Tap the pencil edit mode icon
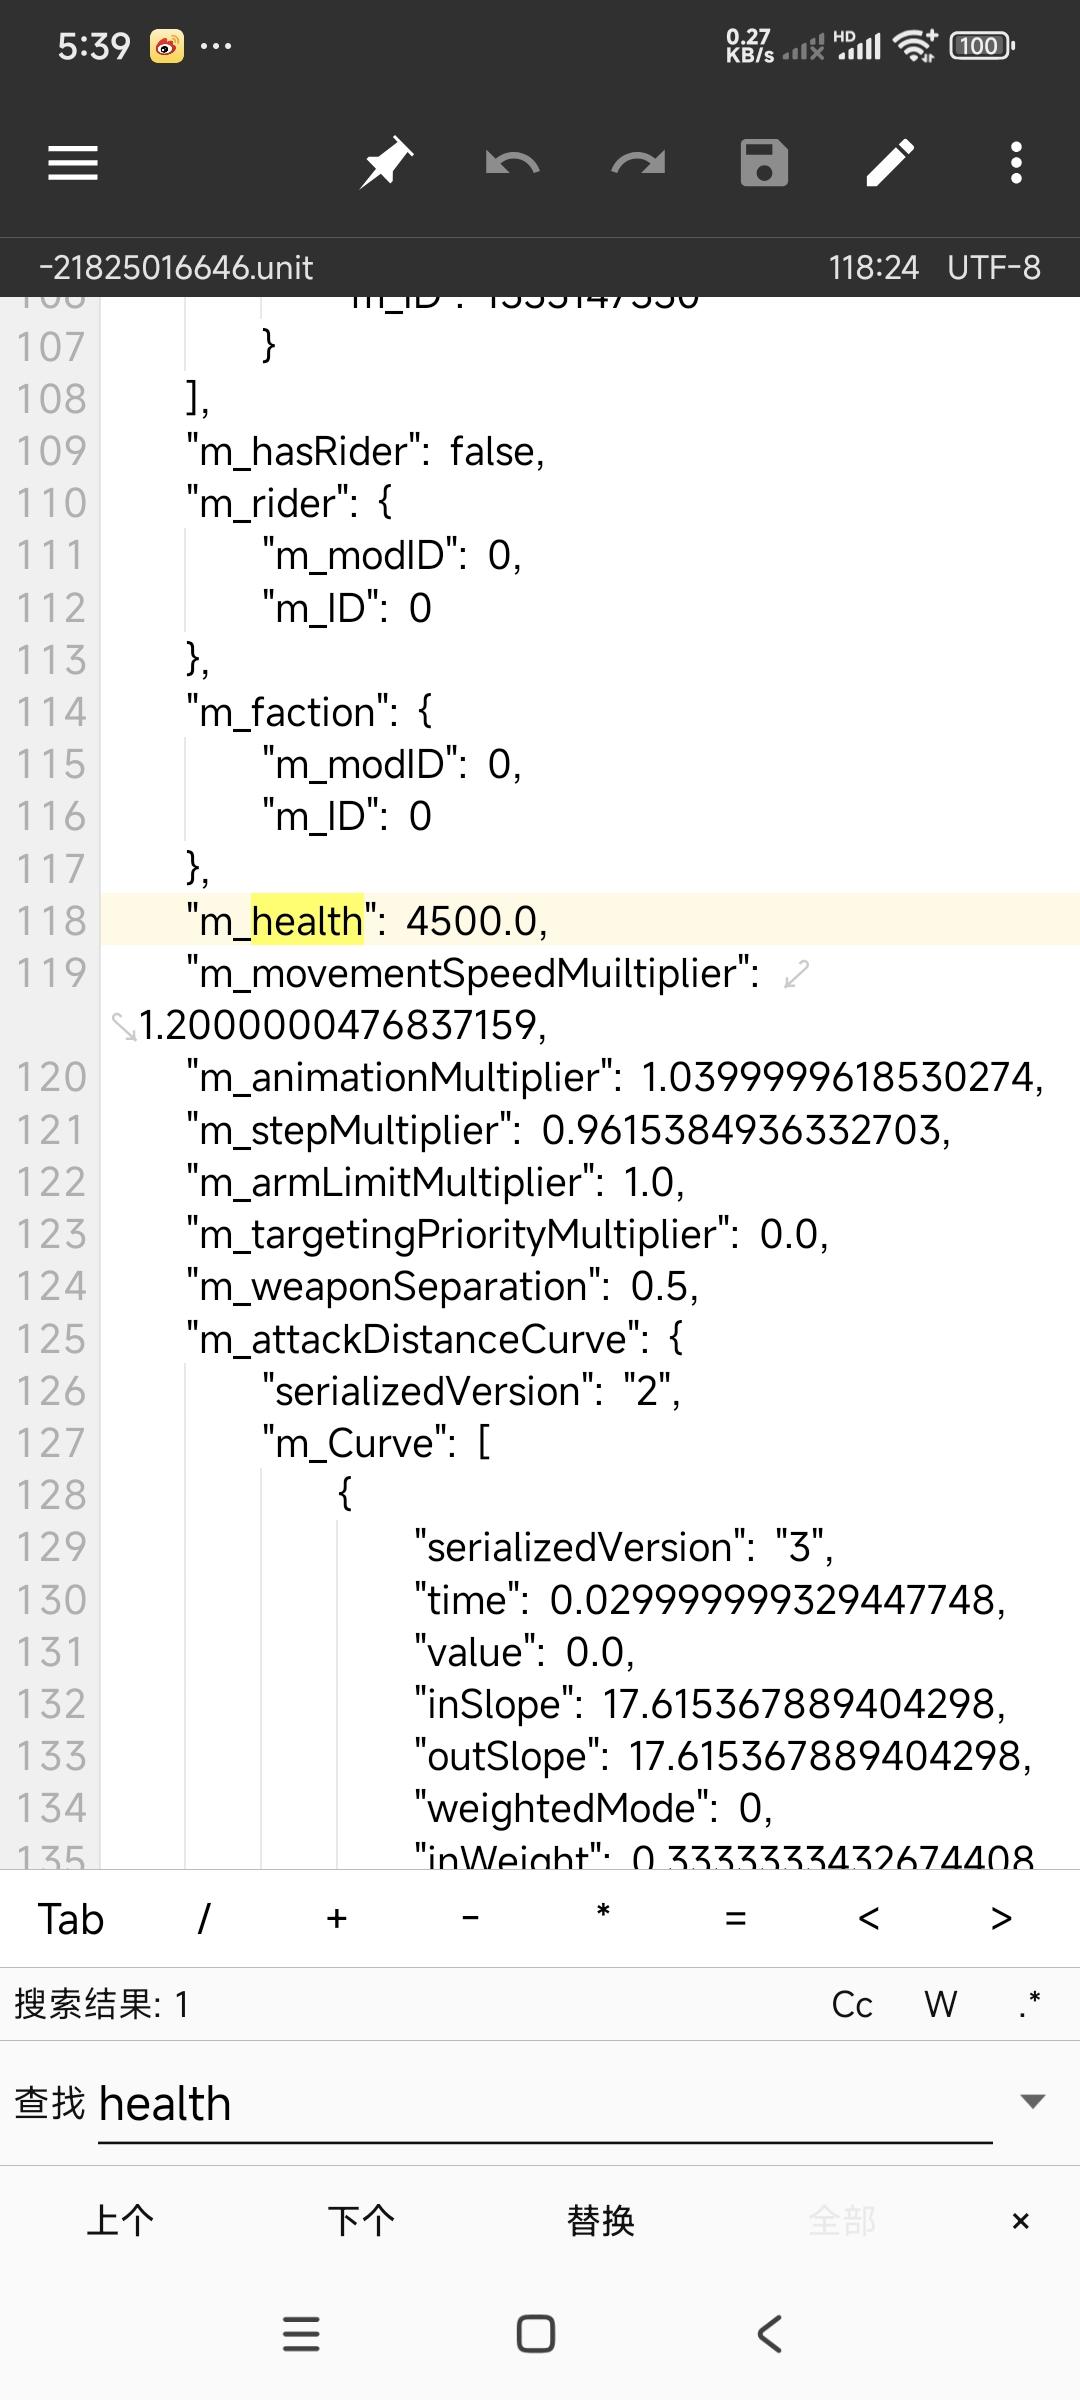Image resolution: width=1080 pixels, height=2400 pixels. tap(890, 163)
